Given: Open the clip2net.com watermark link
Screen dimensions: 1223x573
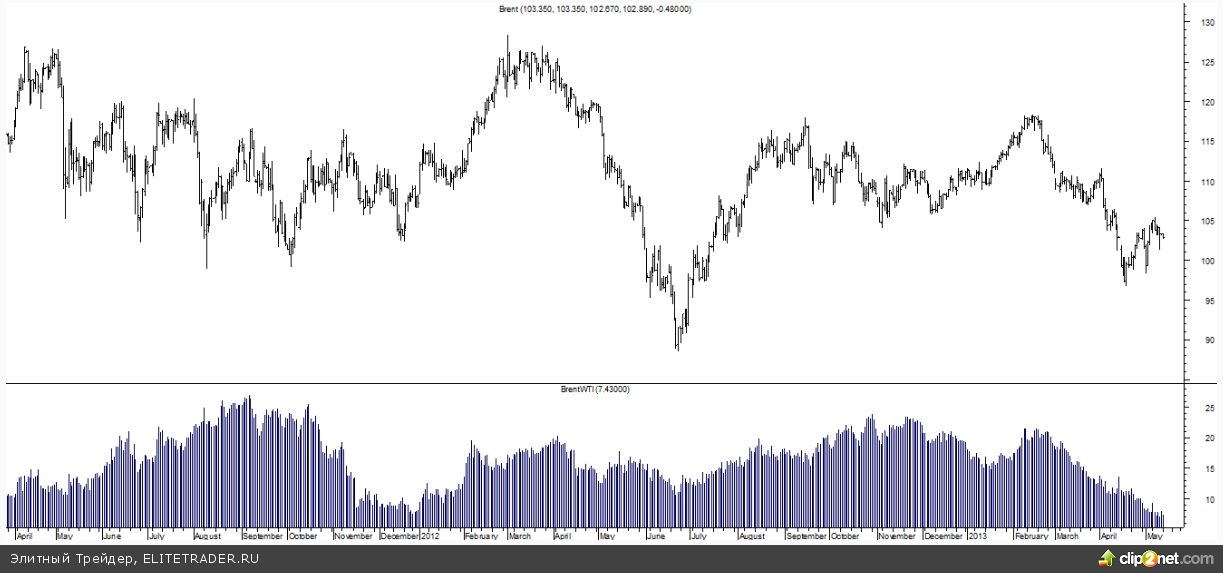Looking at the screenshot, I should coord(1167,558).
